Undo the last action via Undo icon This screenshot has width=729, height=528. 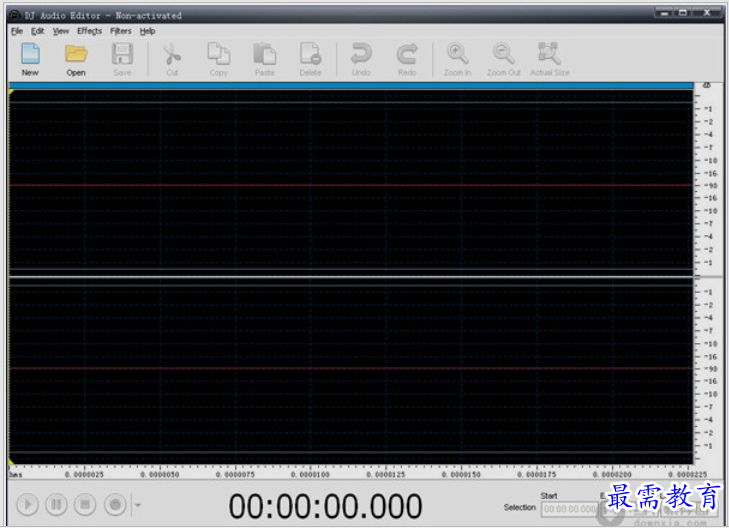tap(361, 59)
